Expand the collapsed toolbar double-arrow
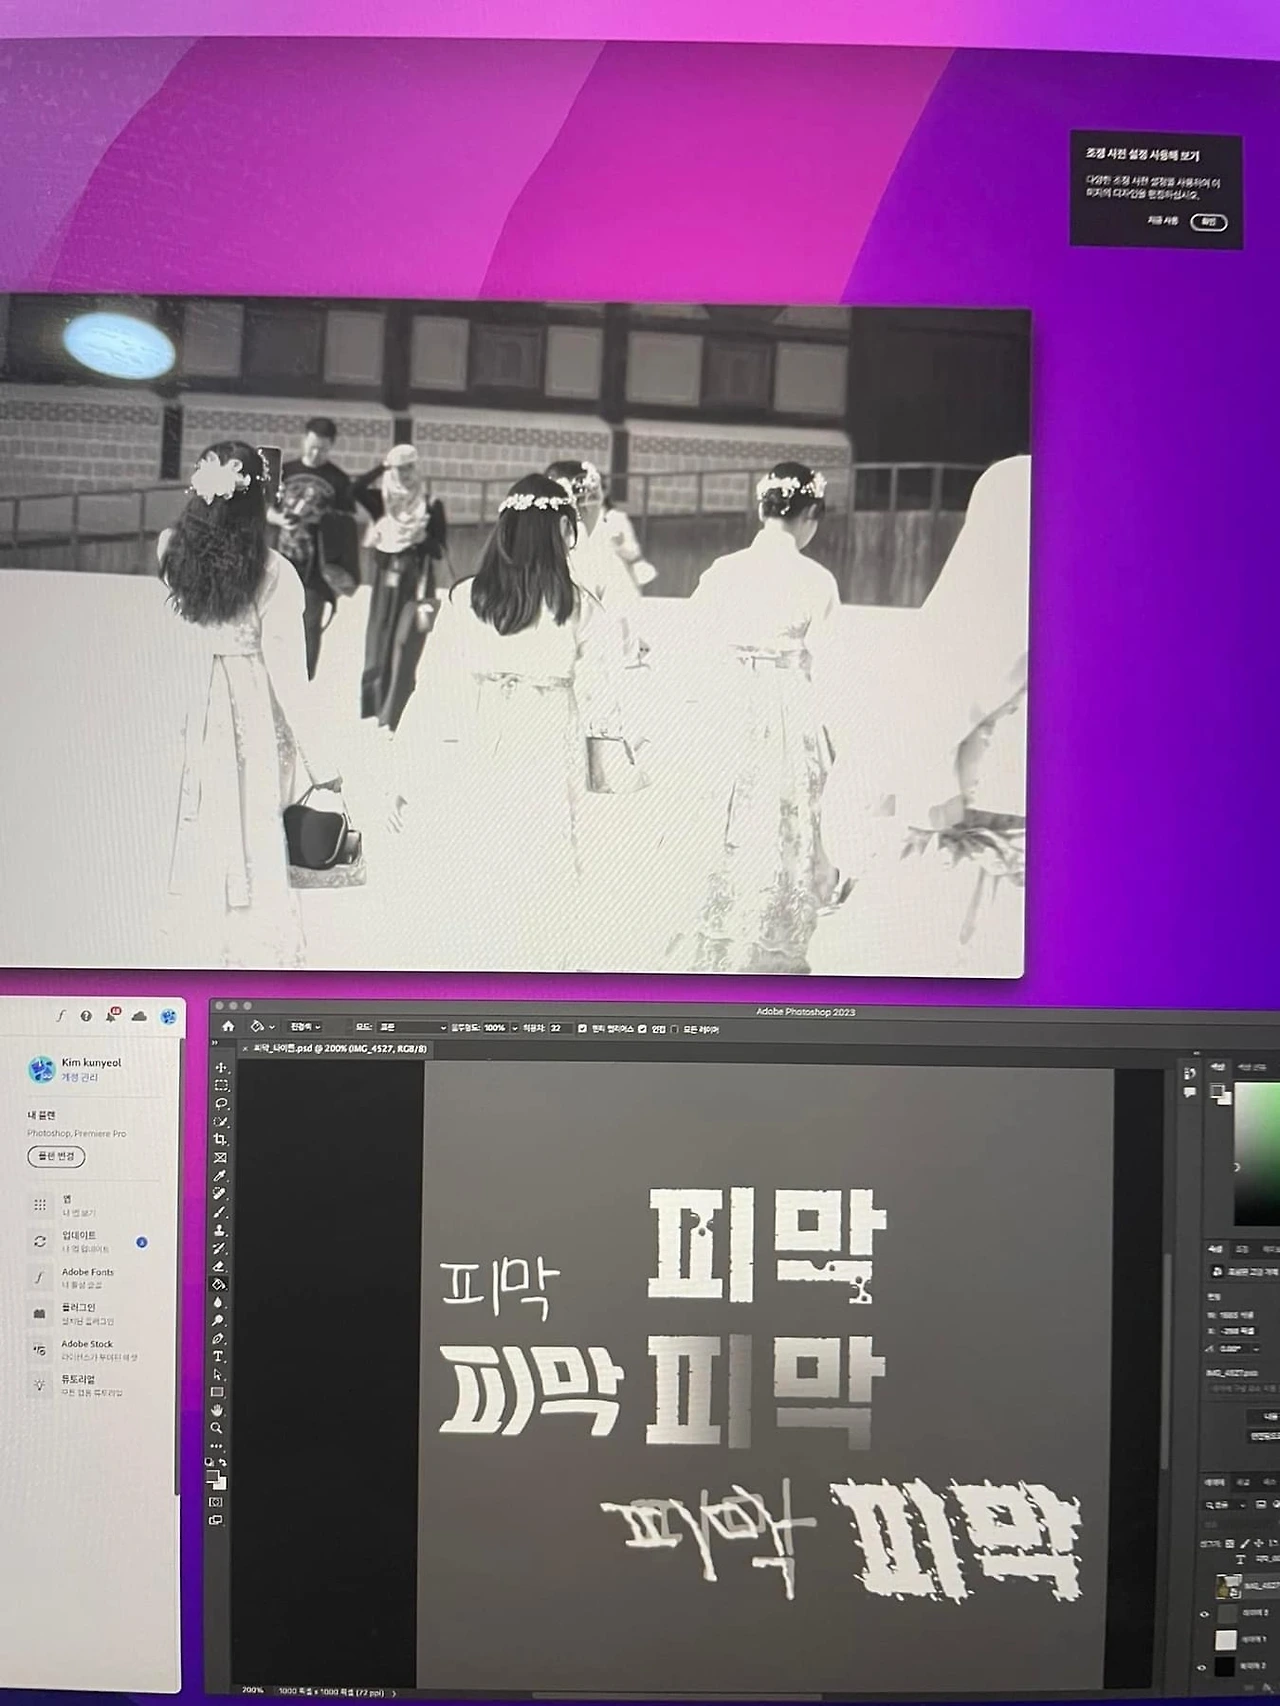Screen dimensions: 1280x1706 point(214,1043)
